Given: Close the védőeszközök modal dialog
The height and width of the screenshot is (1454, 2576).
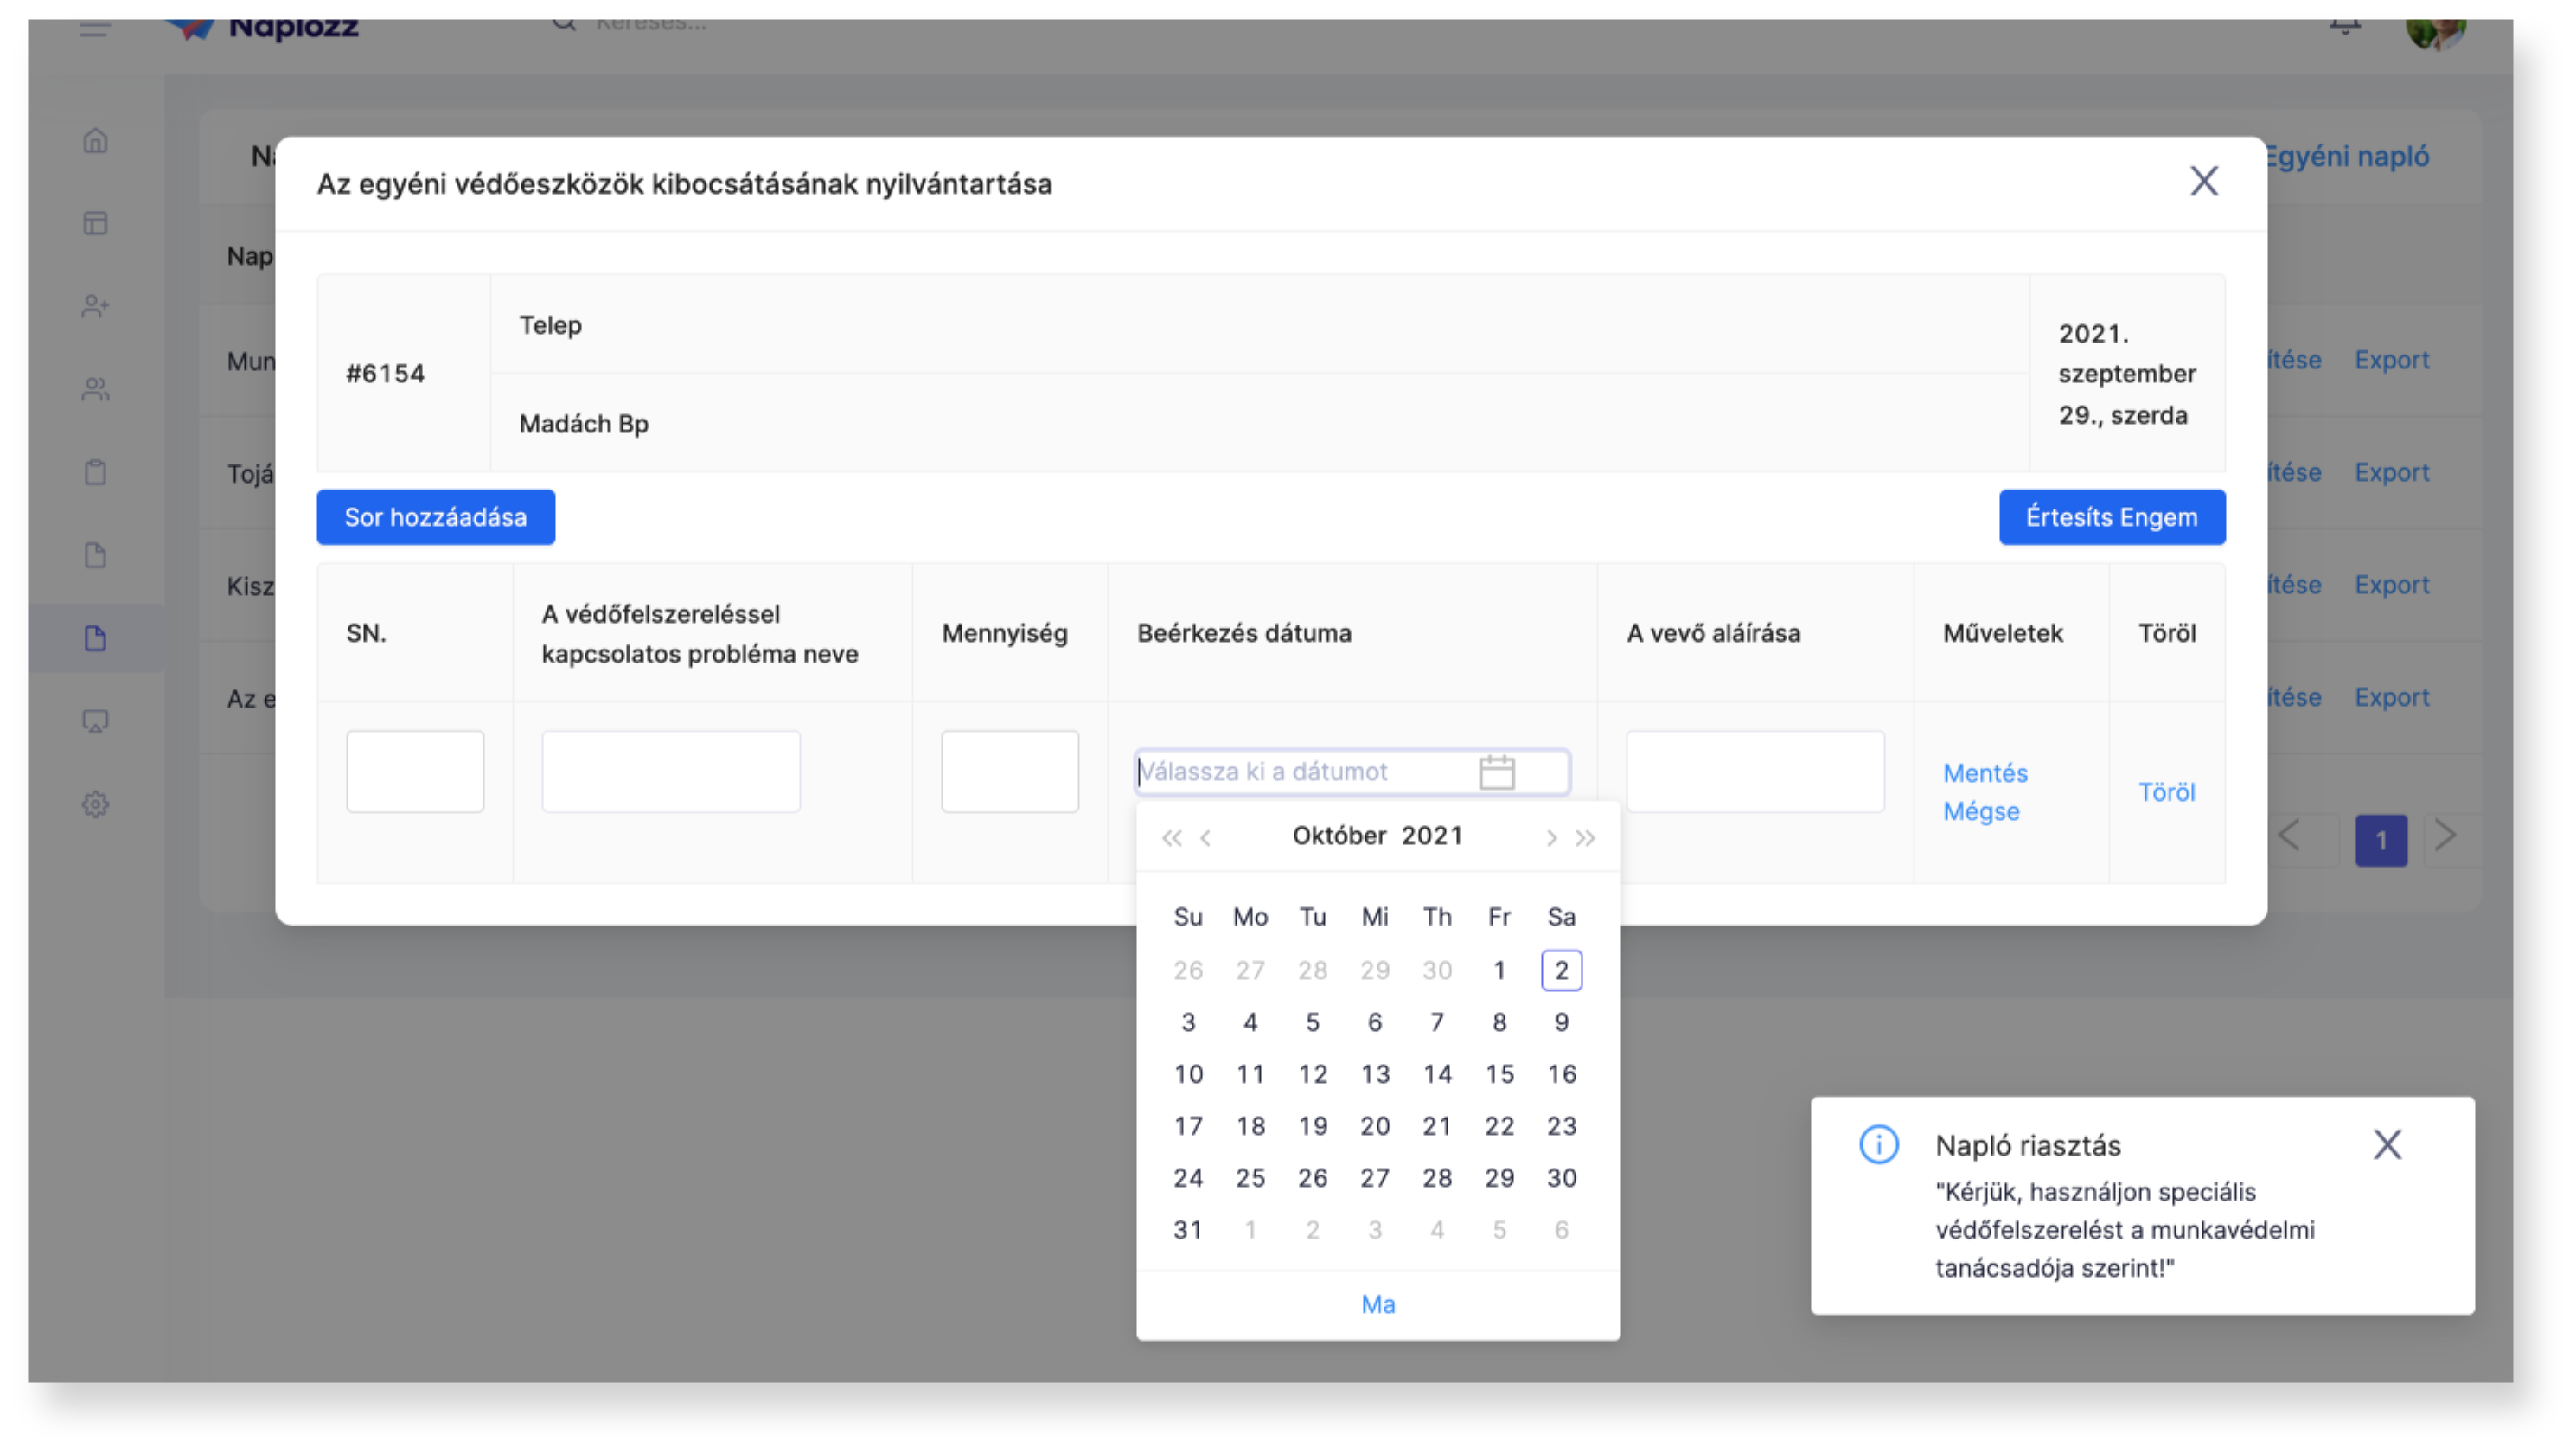Looking at the screenshot, I should pos(2204,182).
